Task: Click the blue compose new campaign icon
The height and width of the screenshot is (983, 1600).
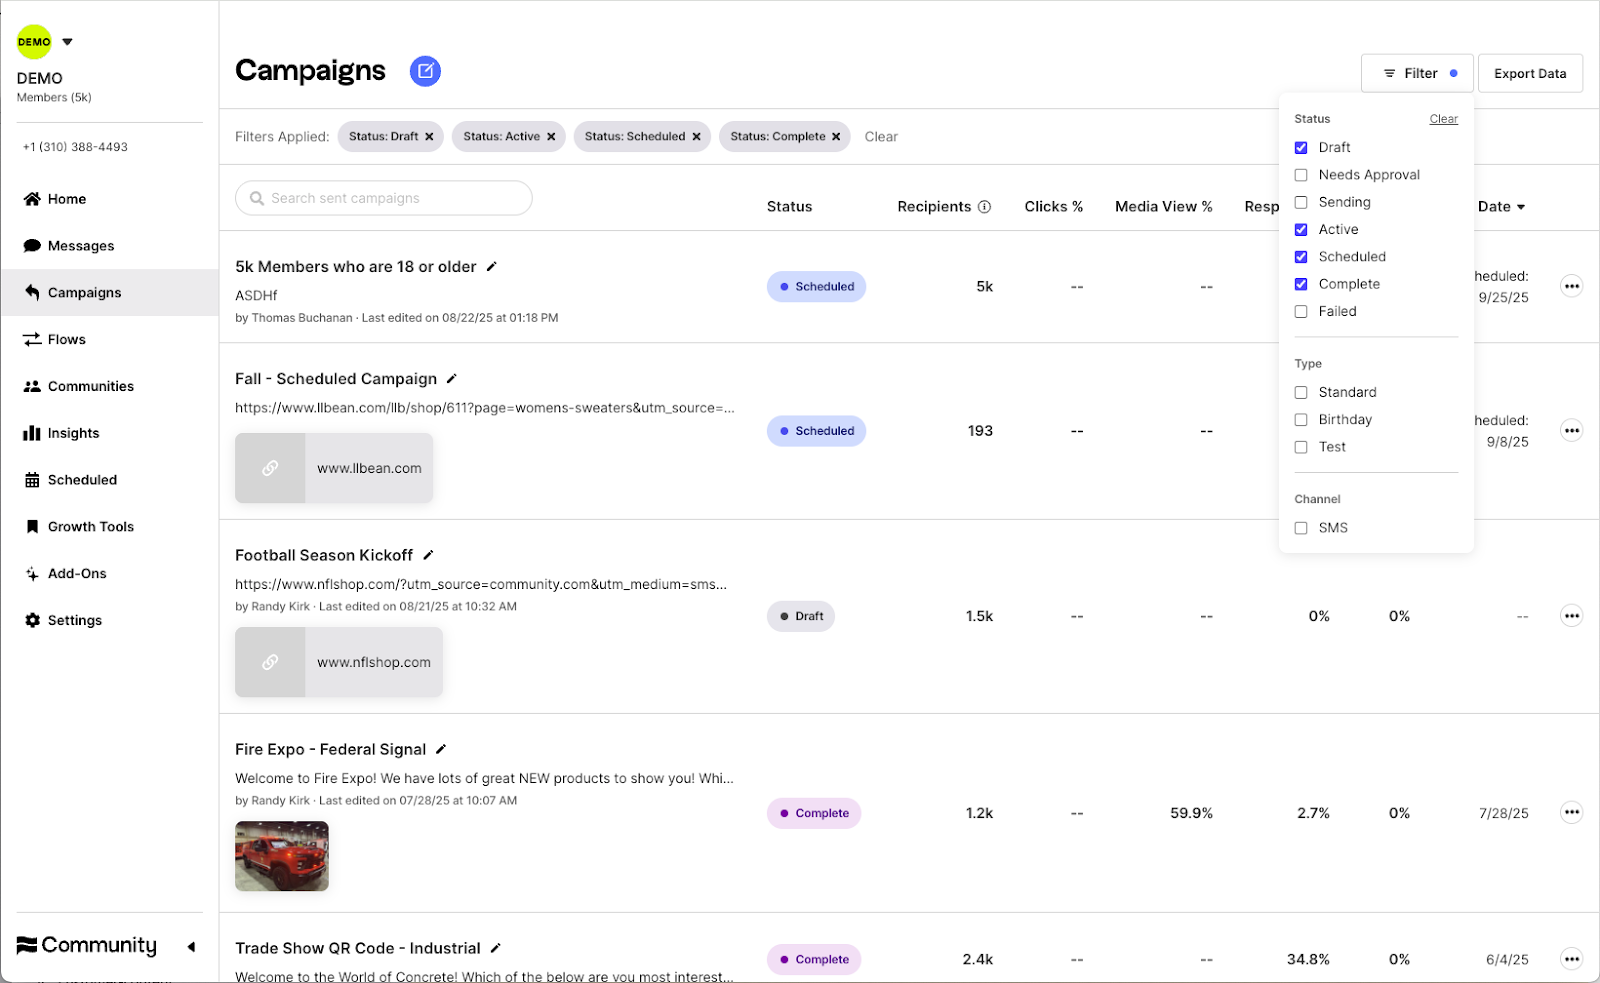Action: (425, 71)
